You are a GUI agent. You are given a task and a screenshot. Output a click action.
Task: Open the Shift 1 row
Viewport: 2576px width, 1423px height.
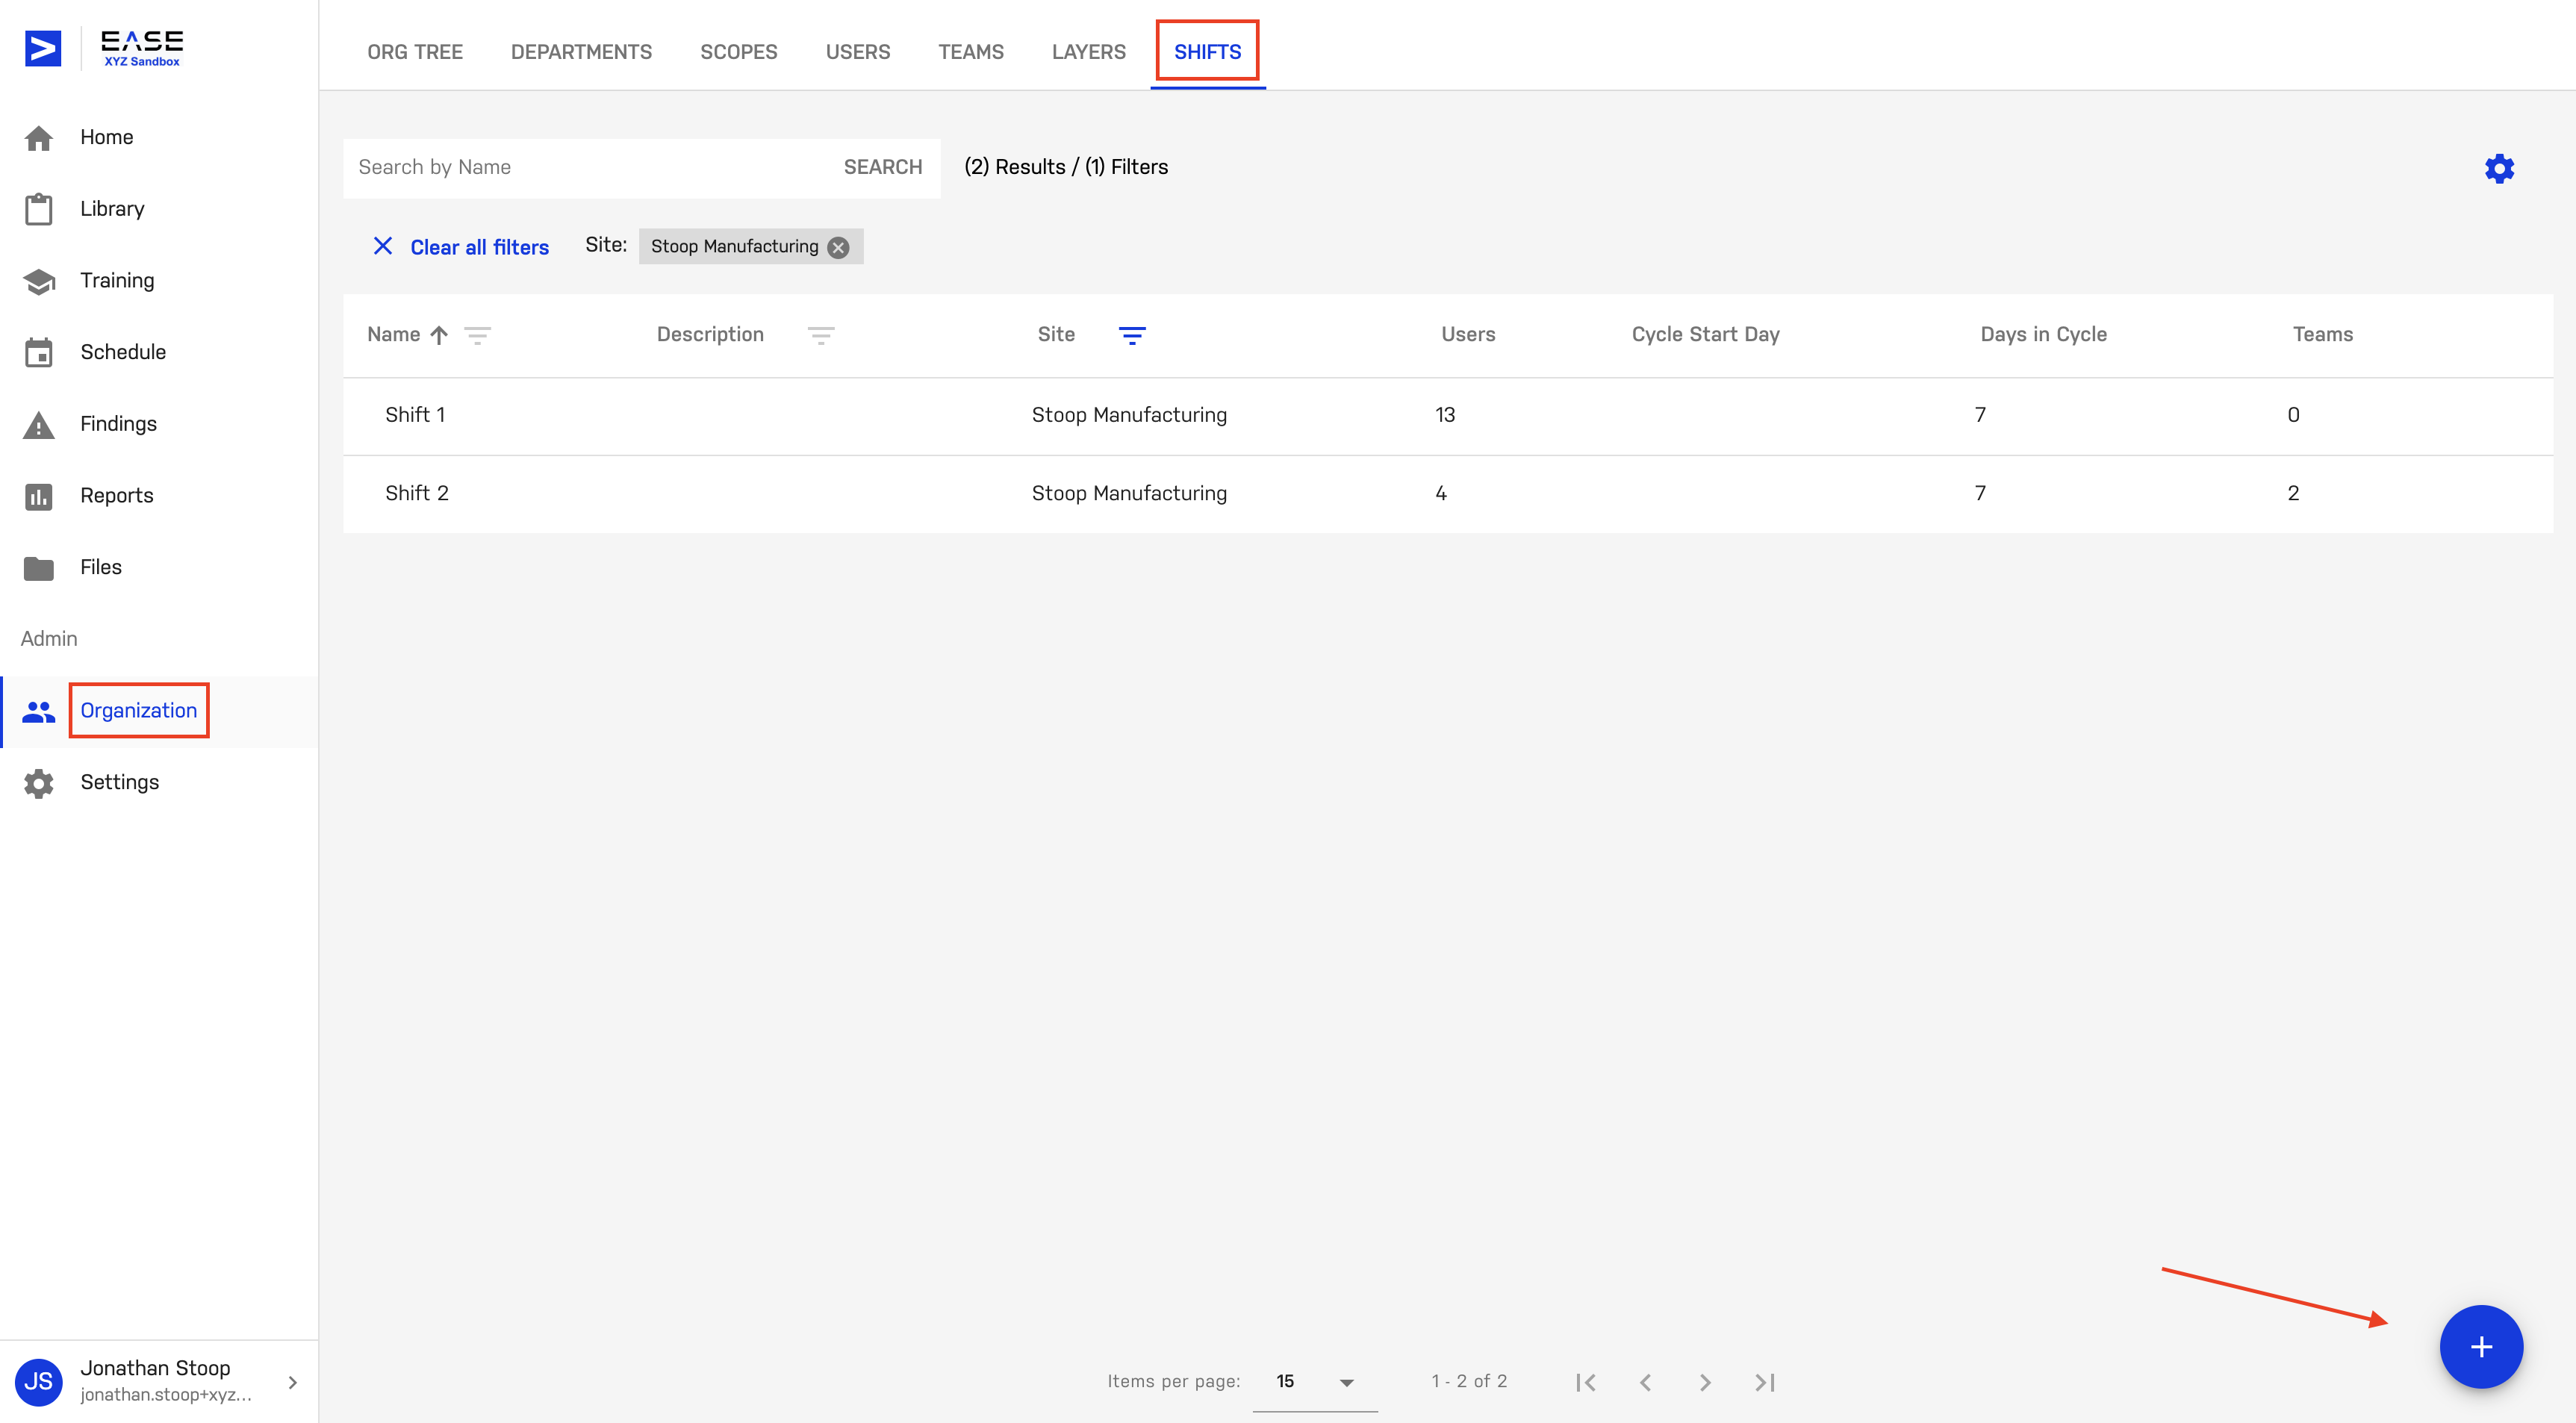[x=1447, y=416]
